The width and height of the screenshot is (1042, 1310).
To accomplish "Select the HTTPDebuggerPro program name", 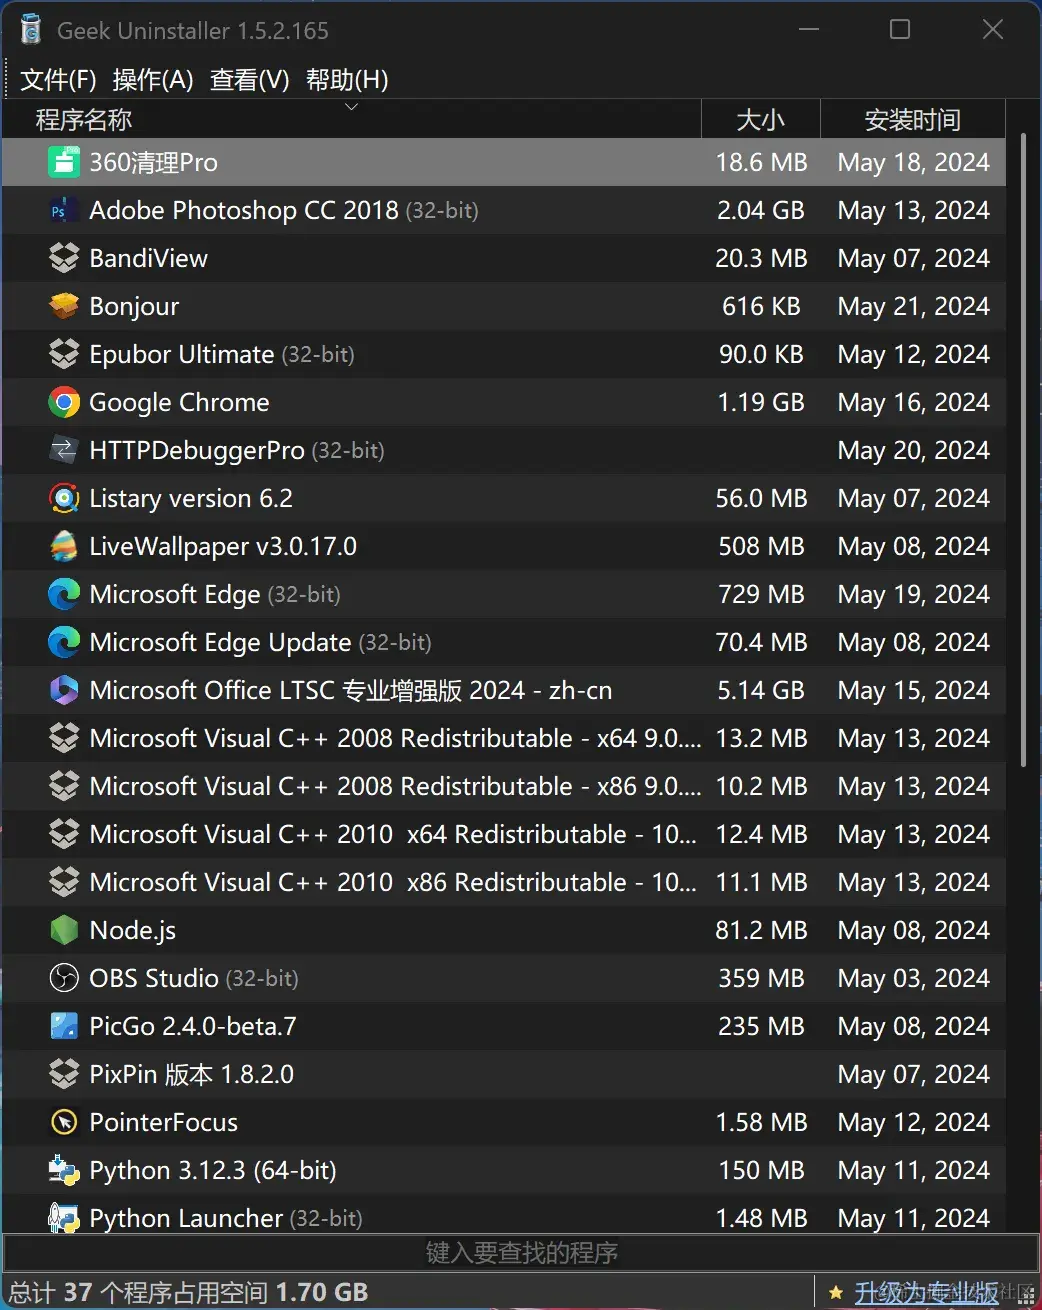I will pyautogui.click(x=197, y=450).
